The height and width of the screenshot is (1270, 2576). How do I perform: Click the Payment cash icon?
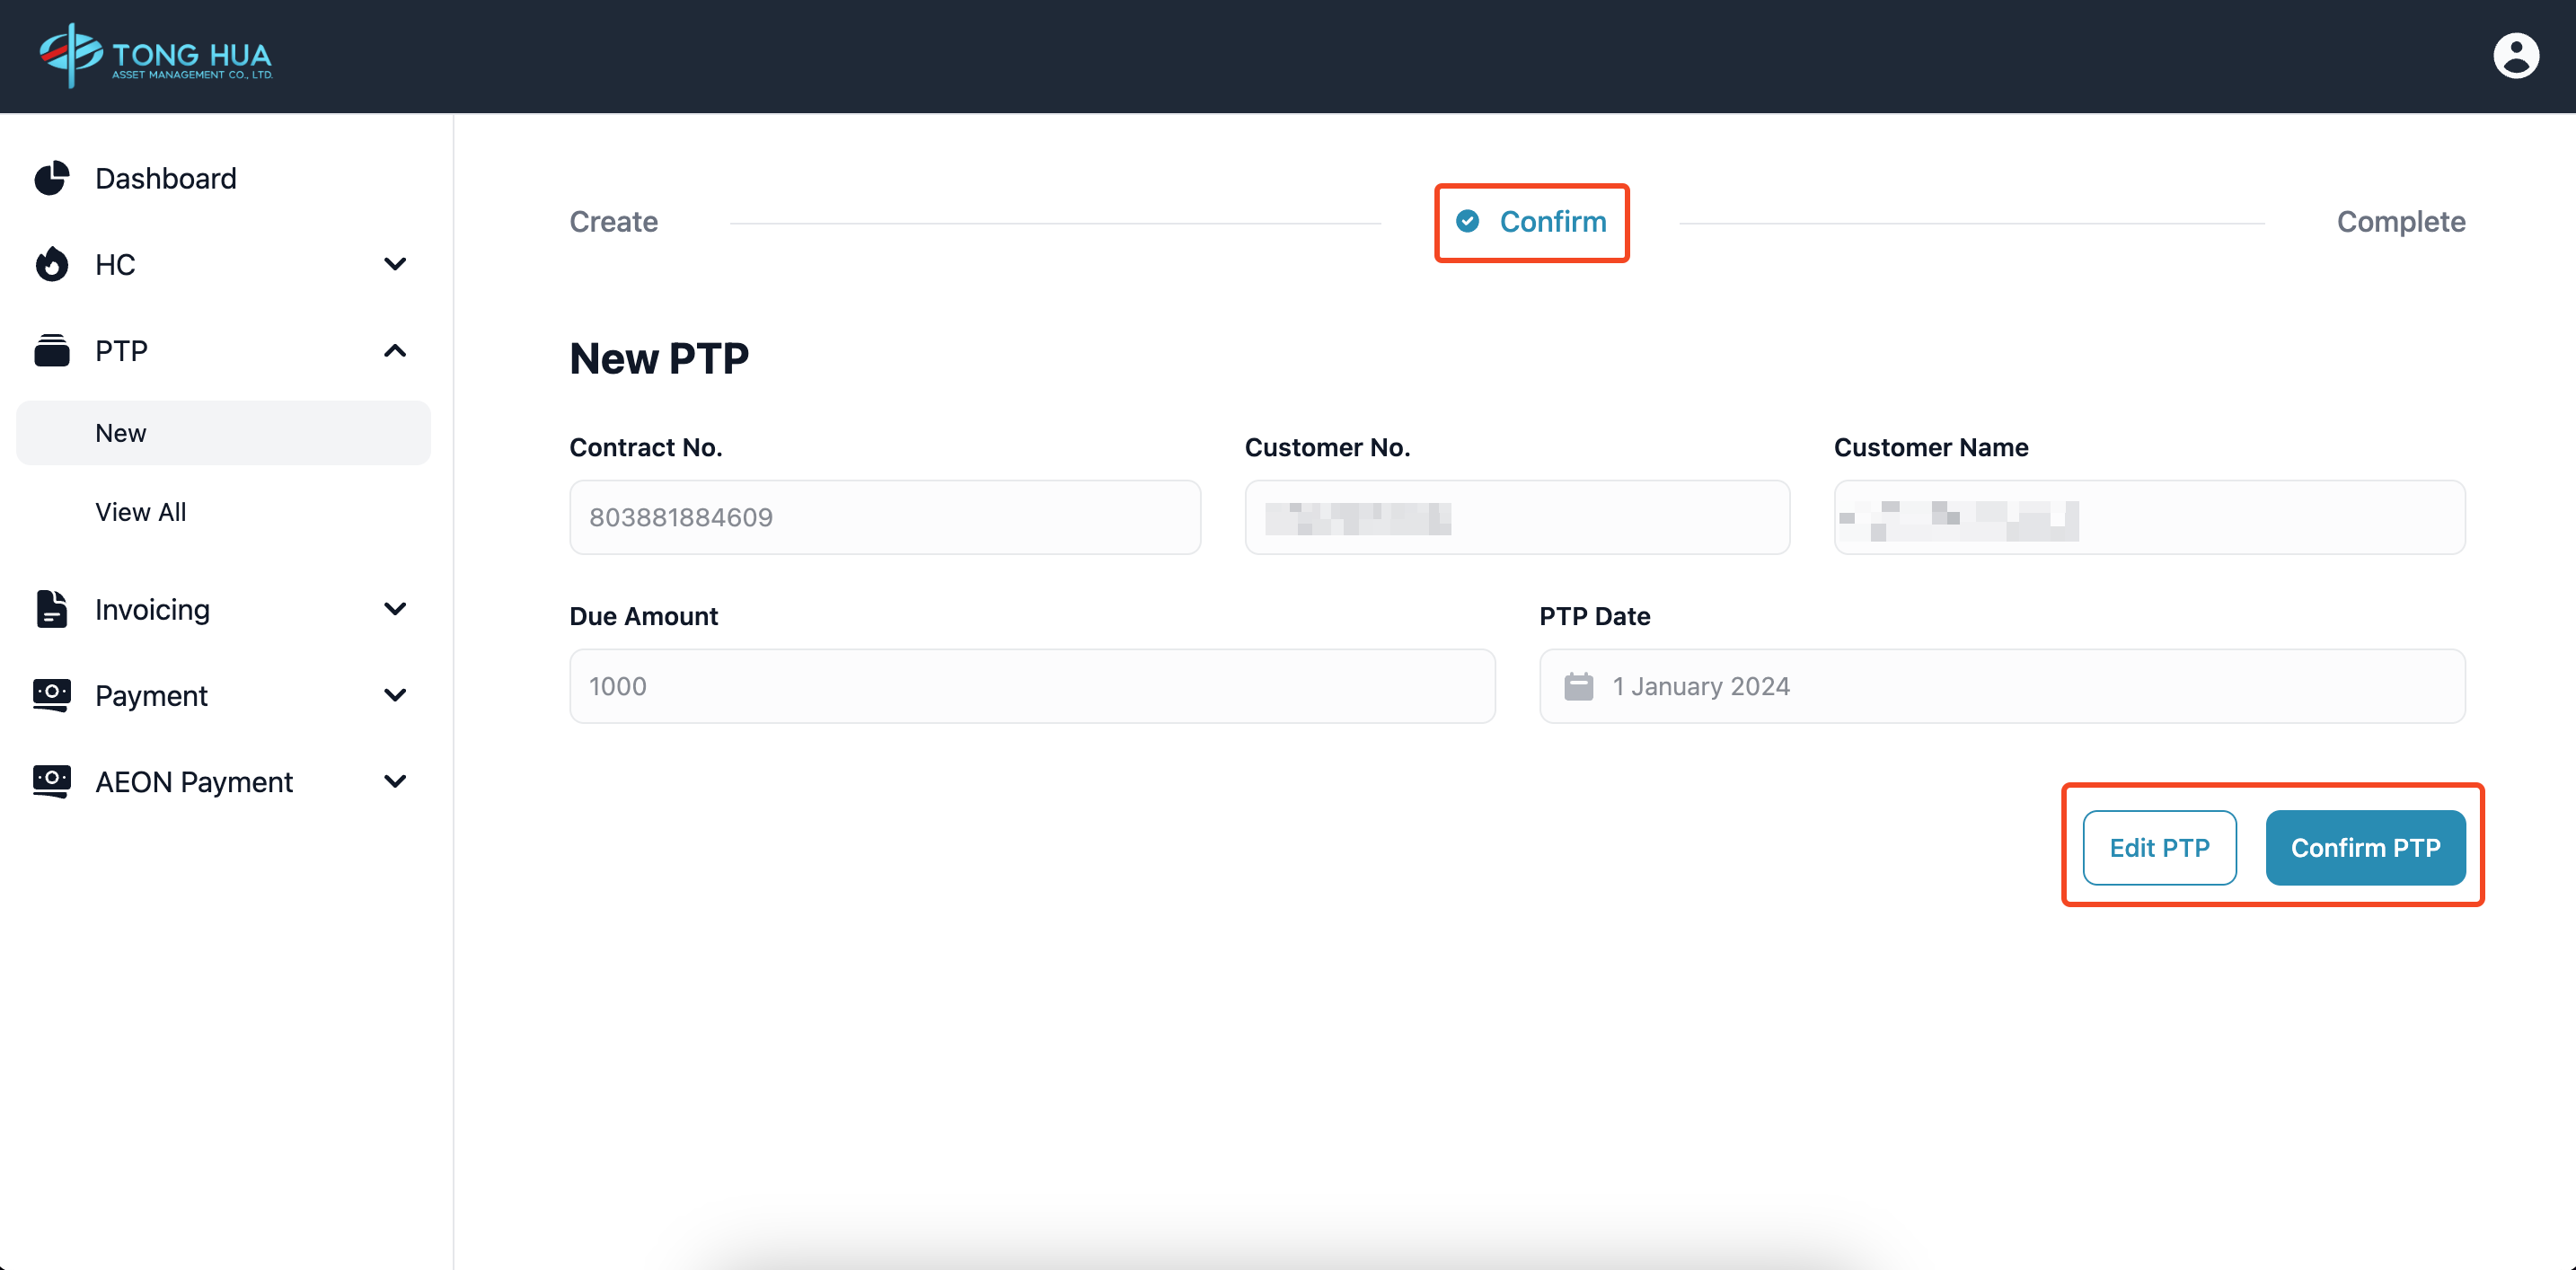coord(52,695)
